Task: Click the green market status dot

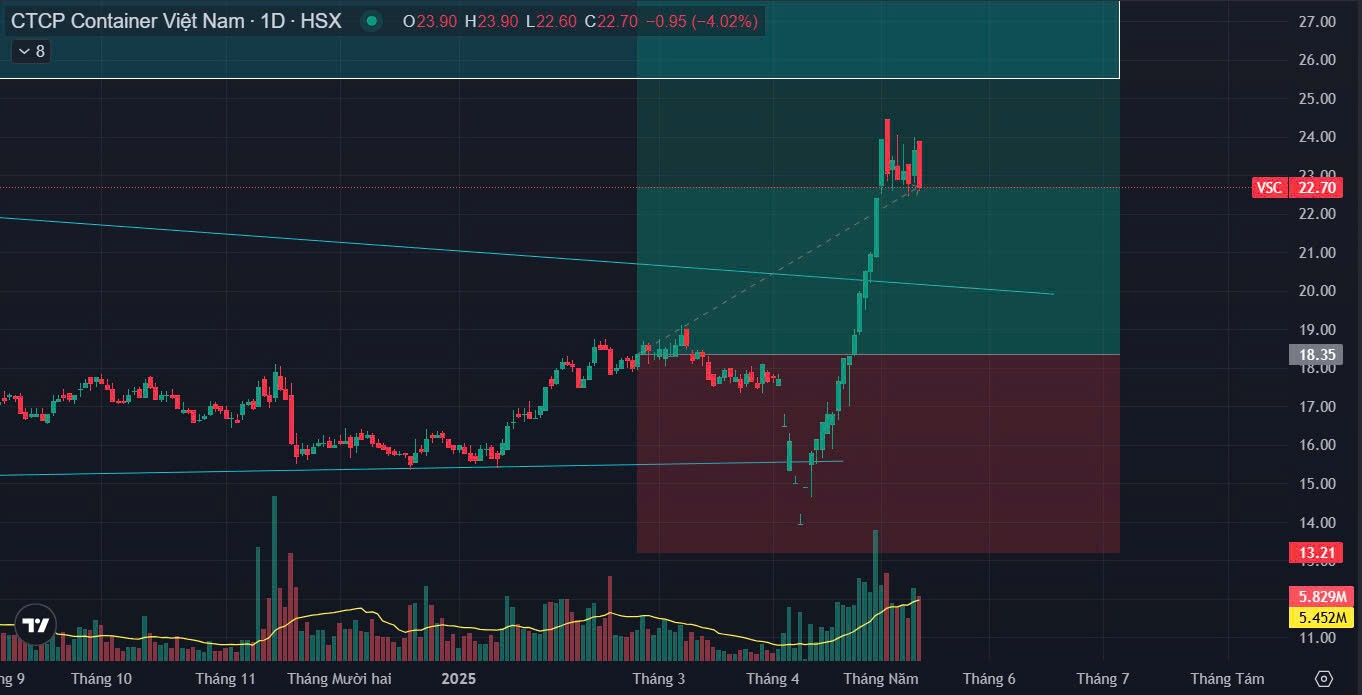Action: pyautogui.click(x=372, y=21)
